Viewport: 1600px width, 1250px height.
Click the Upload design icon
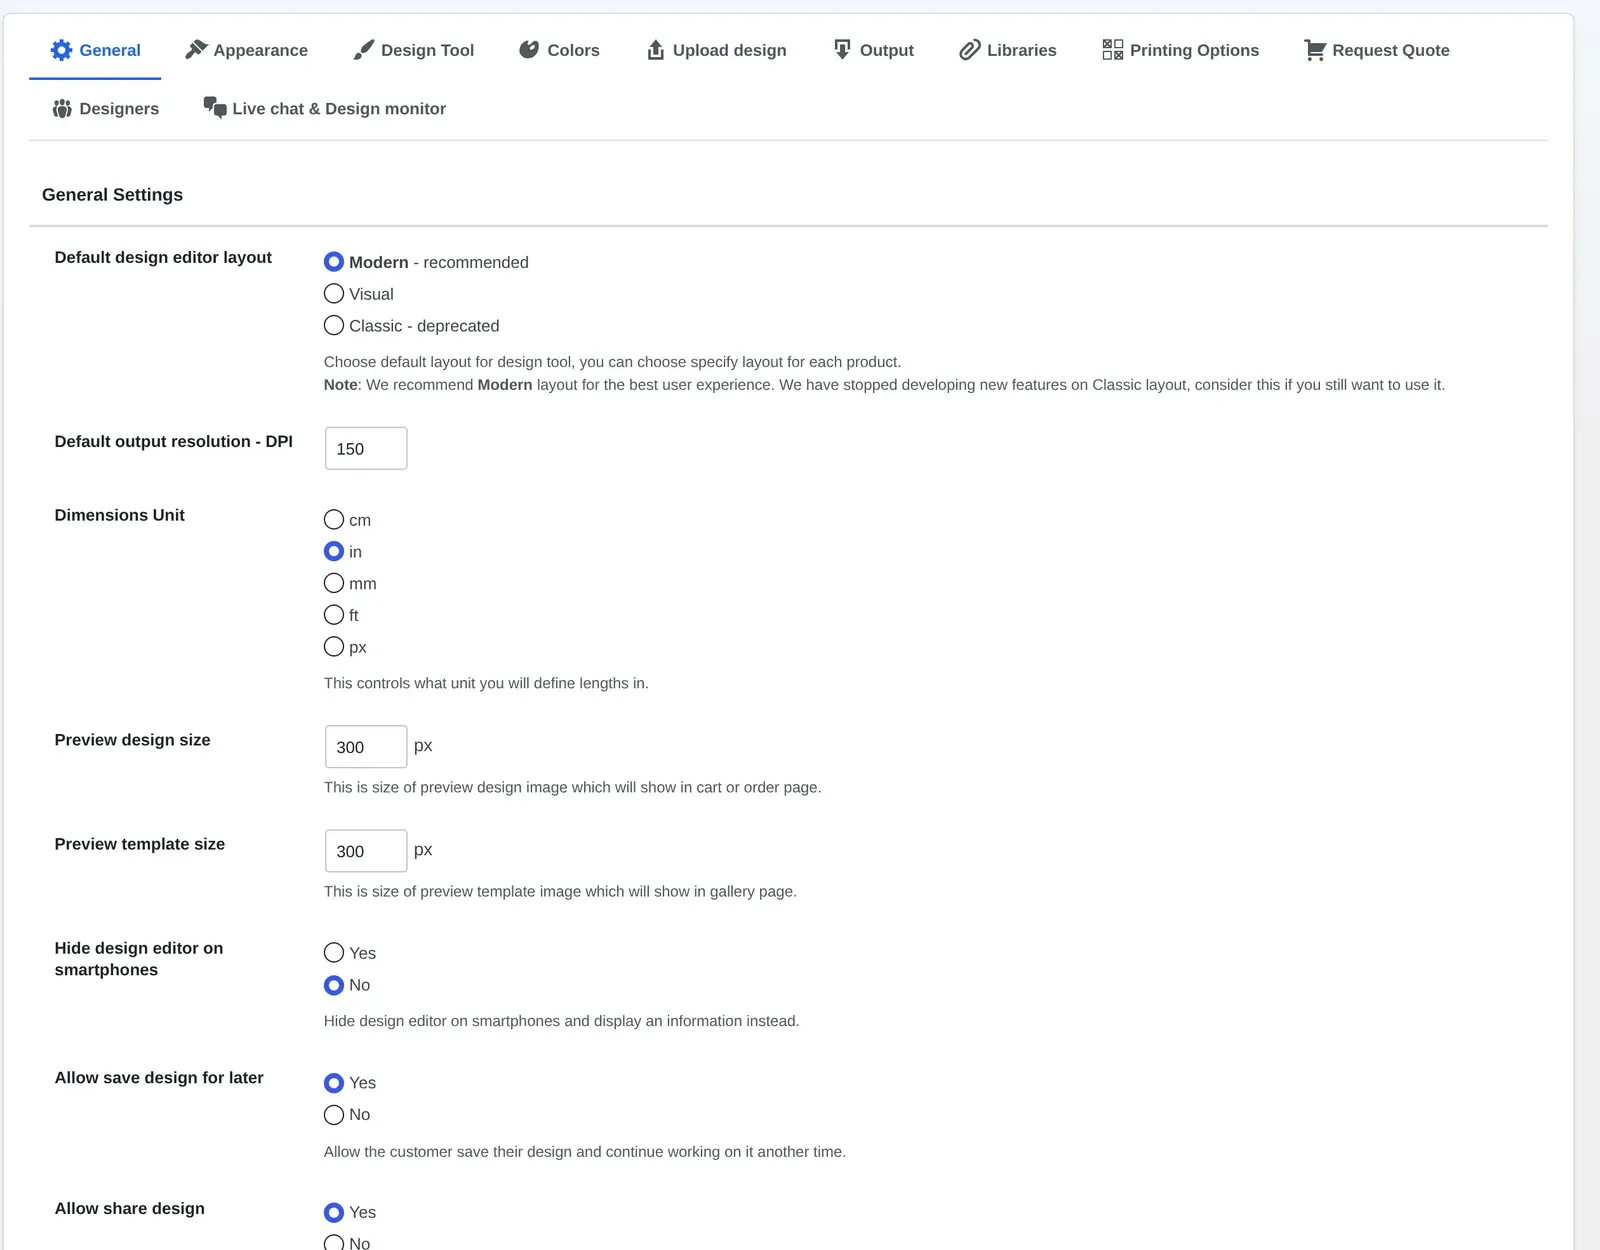[656, 50]
